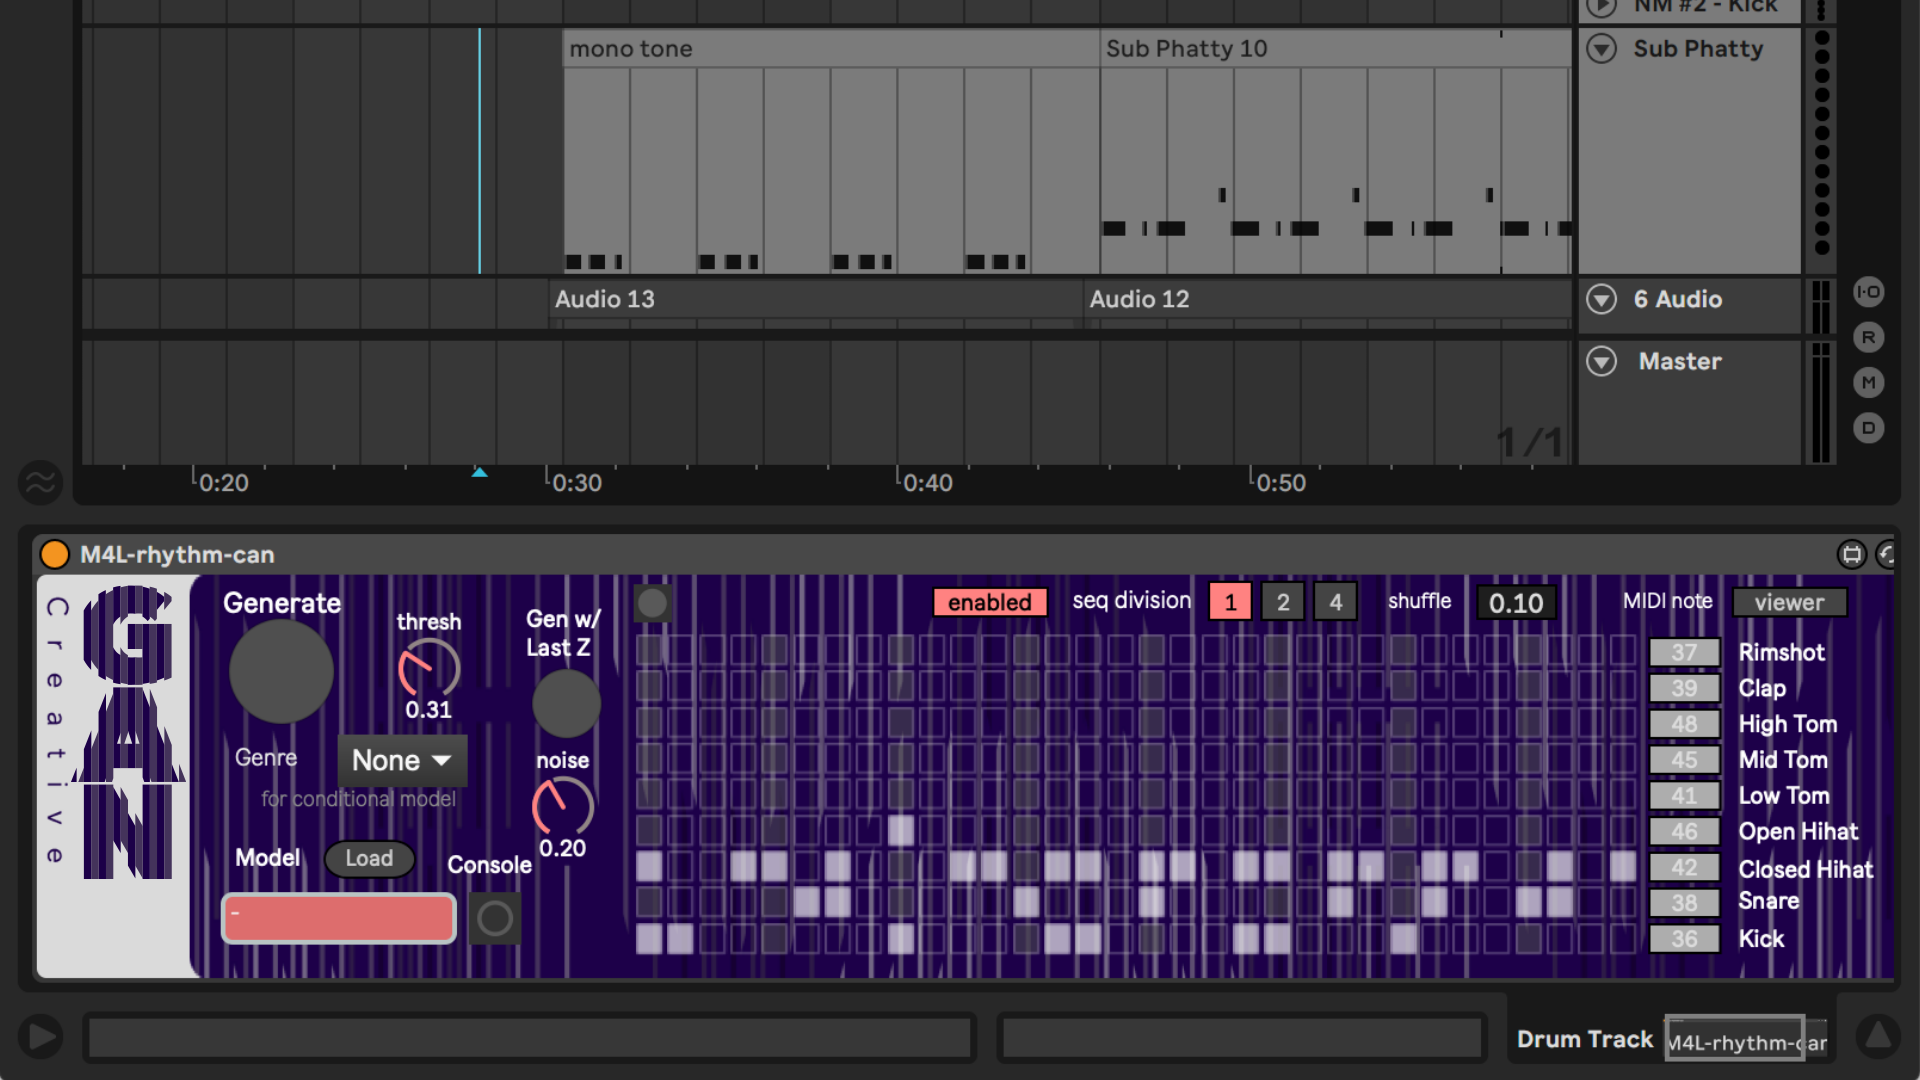Click the shuffle value 0.10
The height and width of the screenshot is (1080, 1920).
click(1516, 603)
